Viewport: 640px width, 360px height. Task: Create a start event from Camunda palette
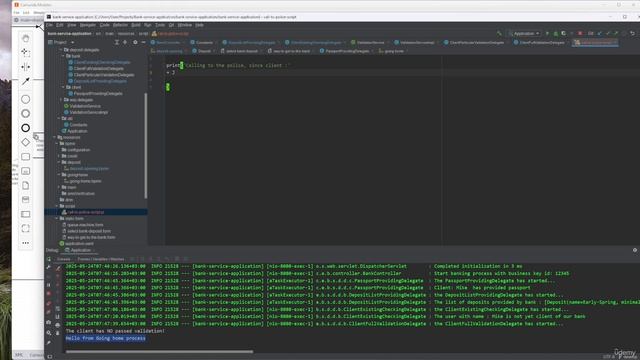pyautogui.click(x=26, y=99)
